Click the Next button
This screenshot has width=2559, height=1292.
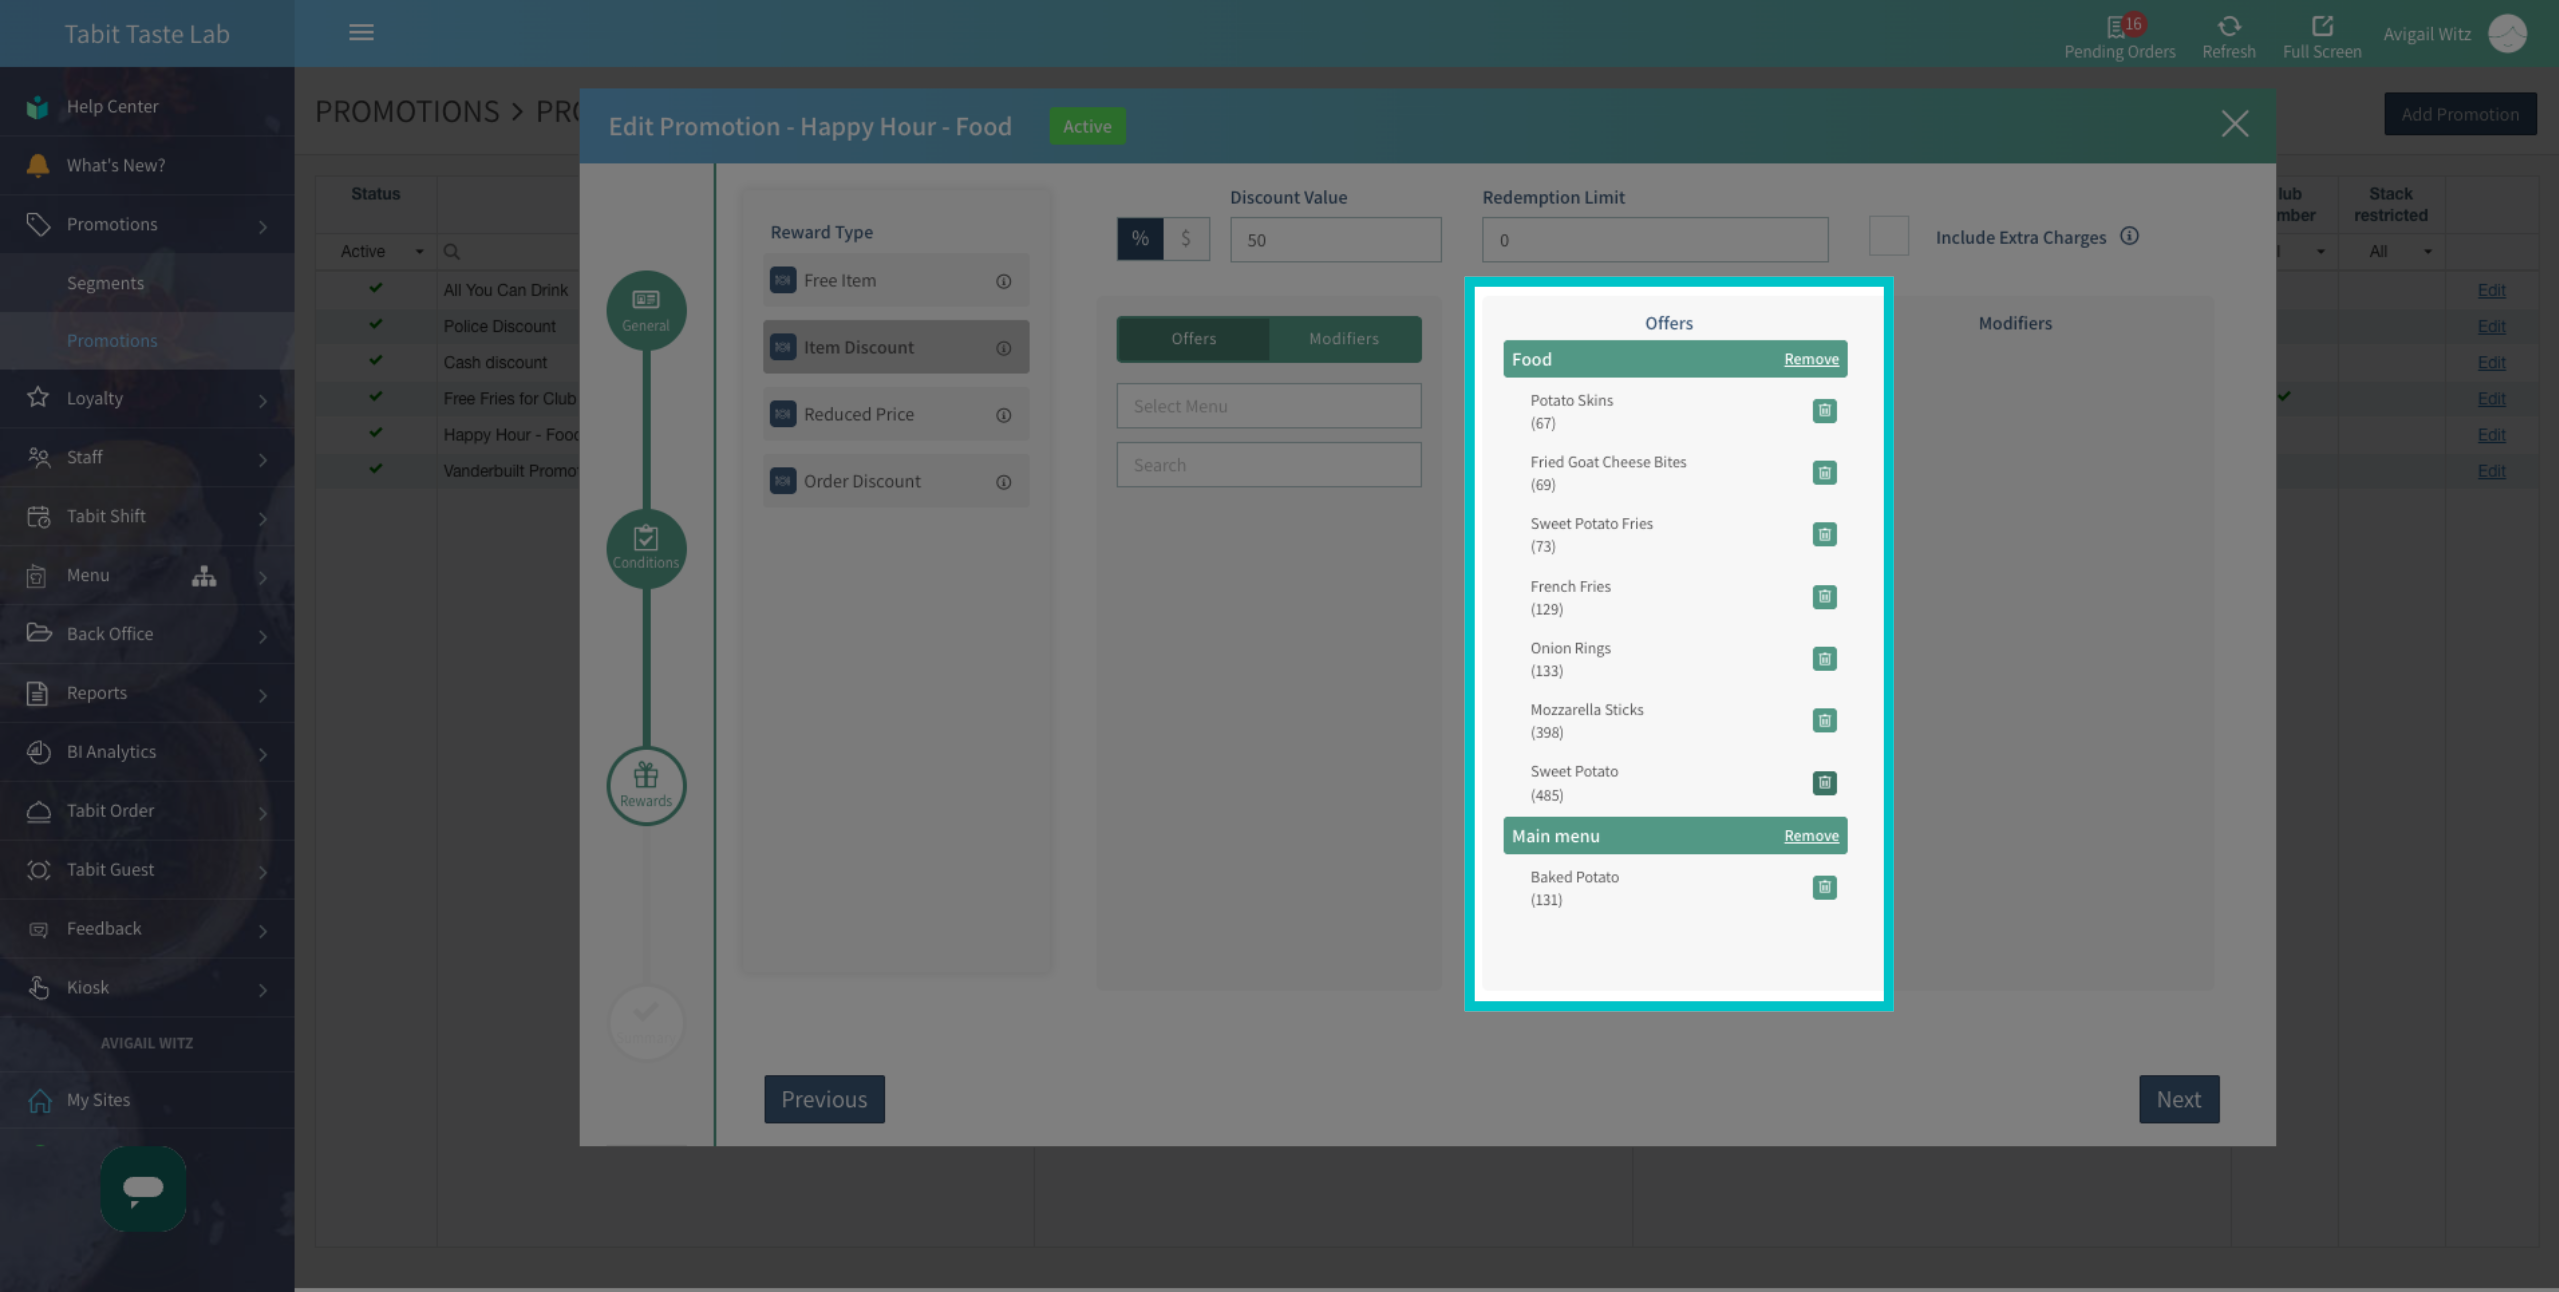coord(2178,1099)
